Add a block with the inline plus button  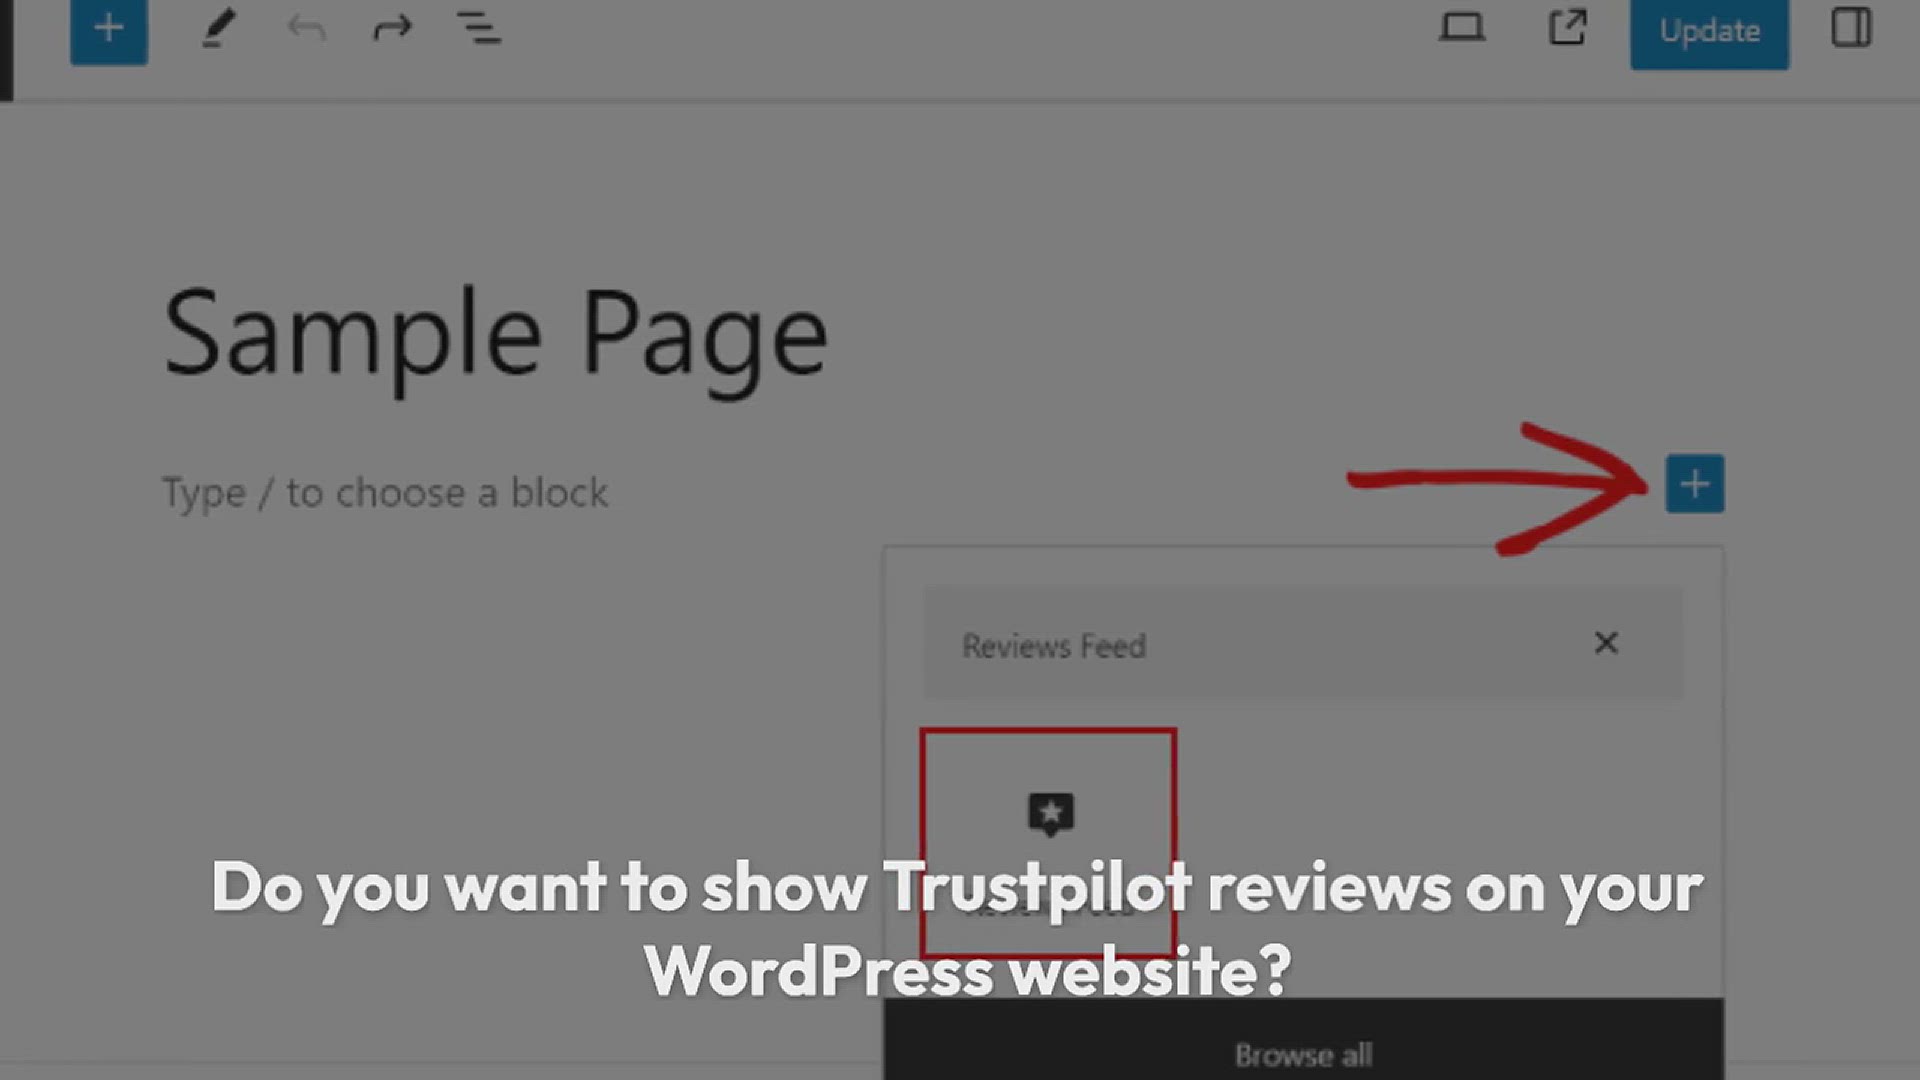pyautogui.click(x=1694, y=484)
